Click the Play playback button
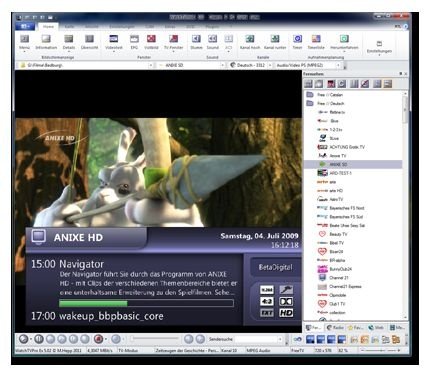This screenshot has width=425, height=370. click(x=23, y=339)
